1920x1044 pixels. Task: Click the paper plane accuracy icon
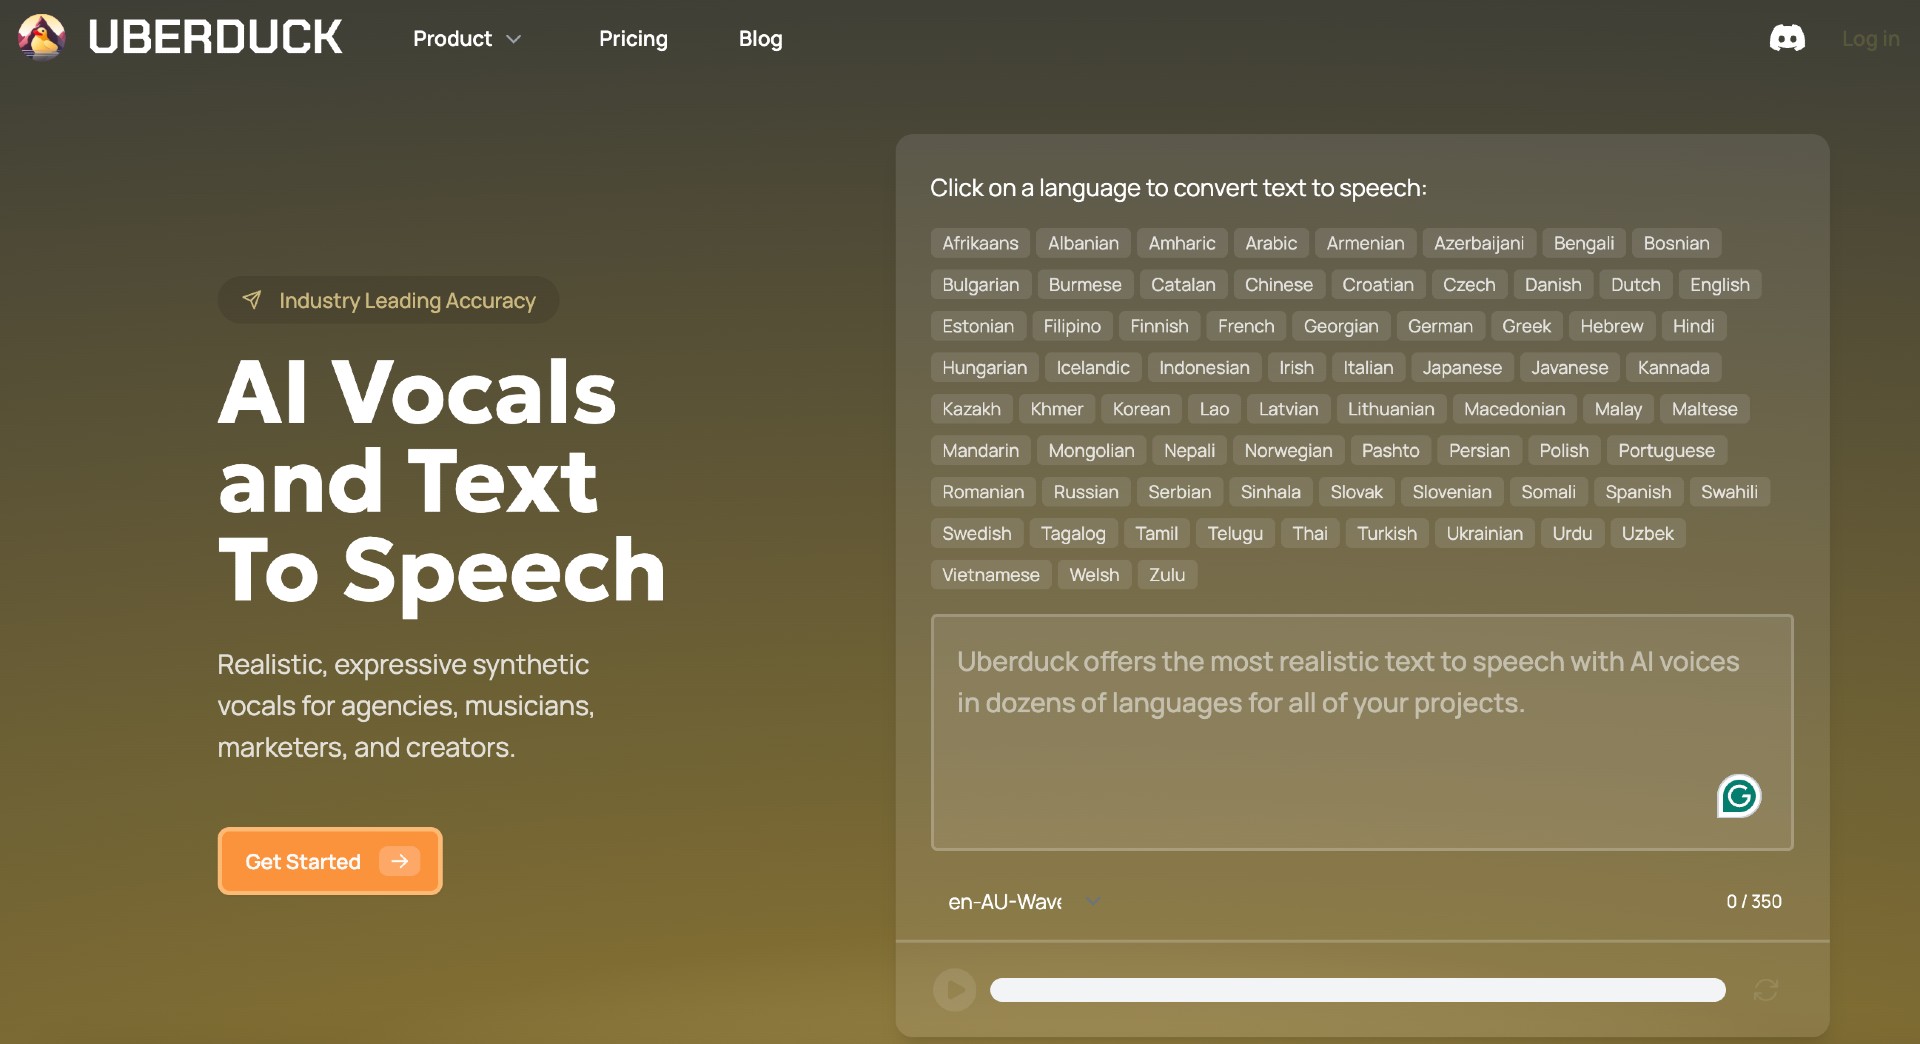pos(252,300)
